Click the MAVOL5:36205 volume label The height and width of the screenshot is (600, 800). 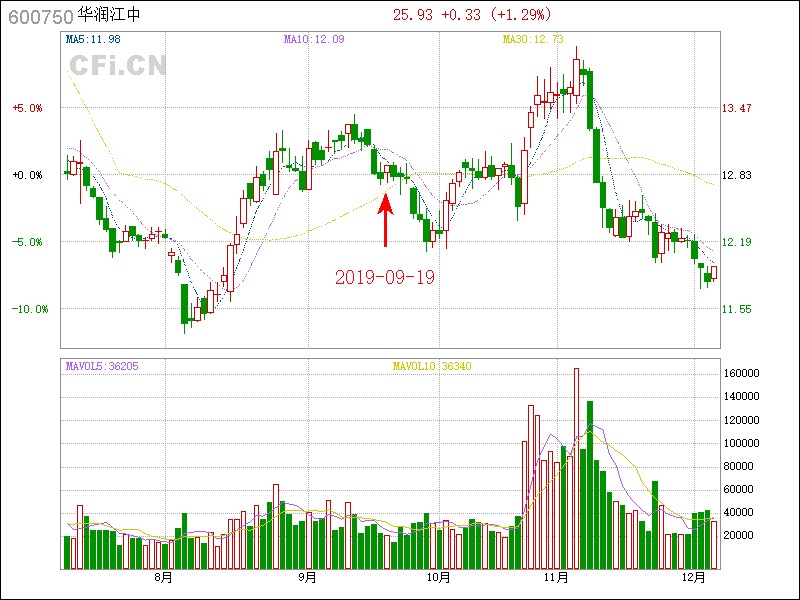click(x=102, y=366)
